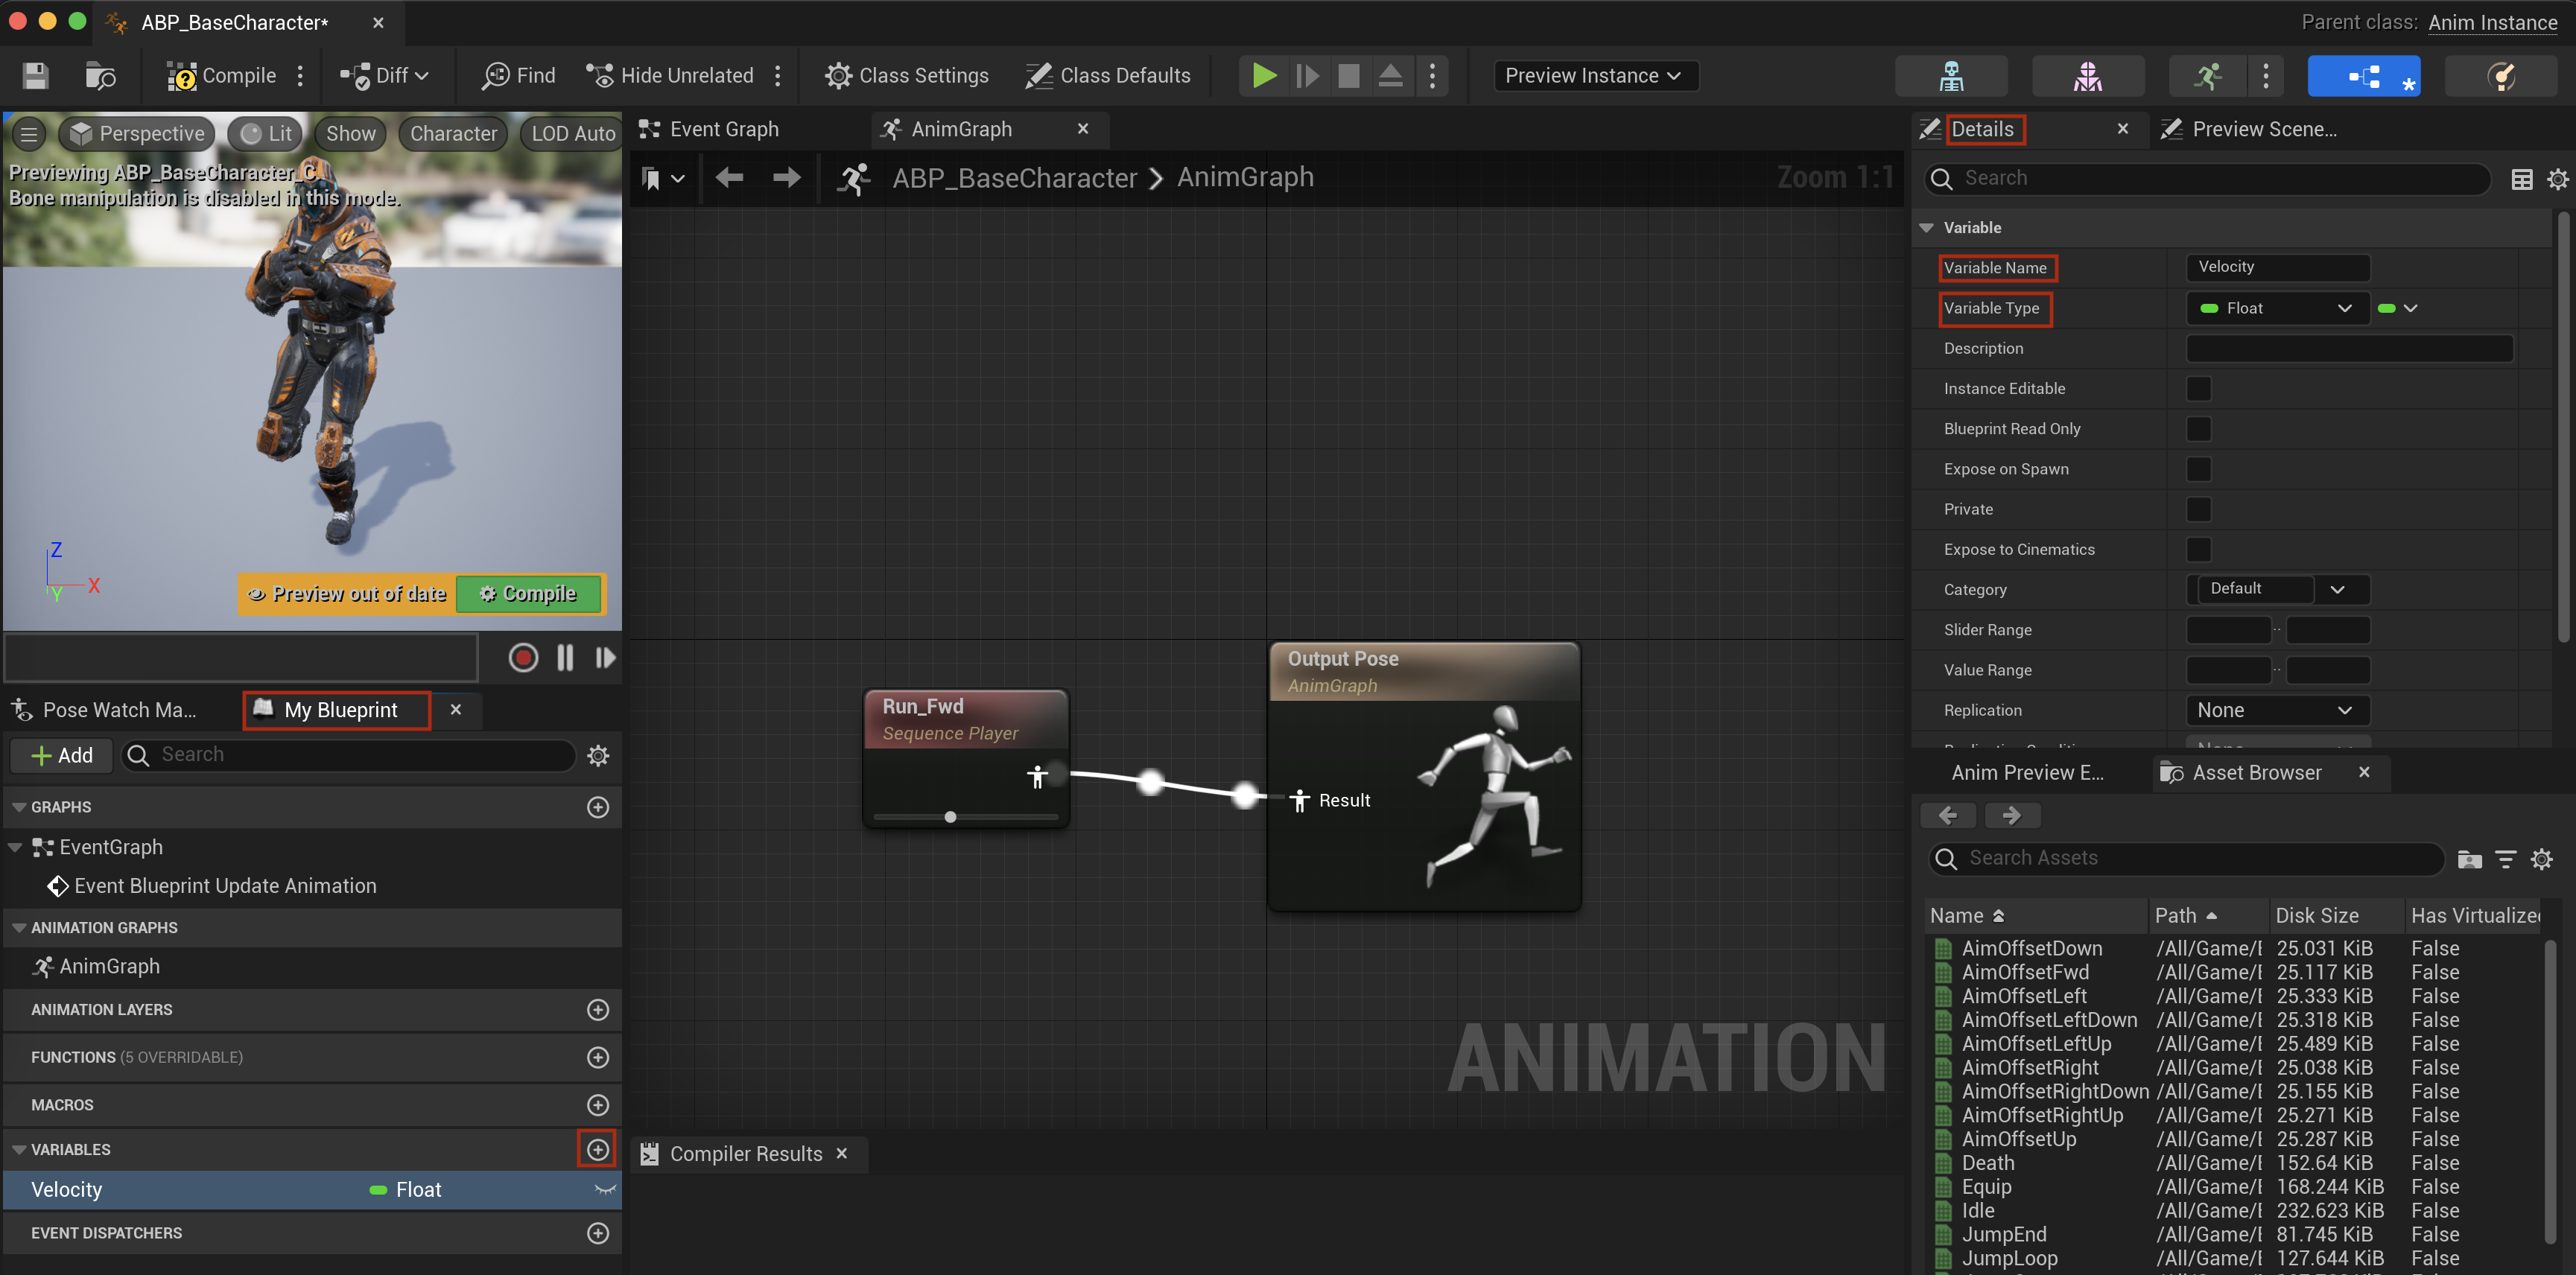Compile the blueprint from the toolbar
The width and height of the screenshot is (2576, 1275).
coord(221,76)
